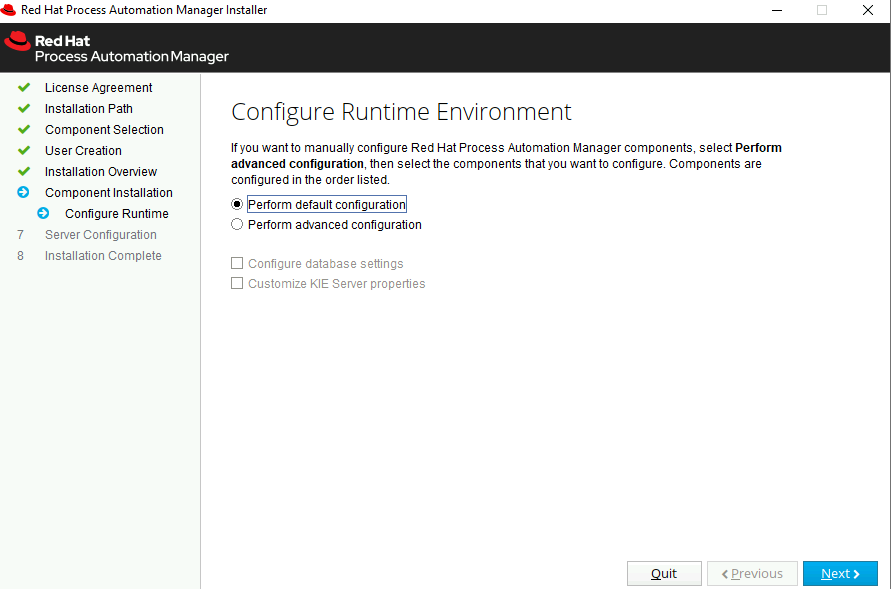892x589 pixels.
Task: Tick the Configure database settings checkbox
Action: coord(237,263)
